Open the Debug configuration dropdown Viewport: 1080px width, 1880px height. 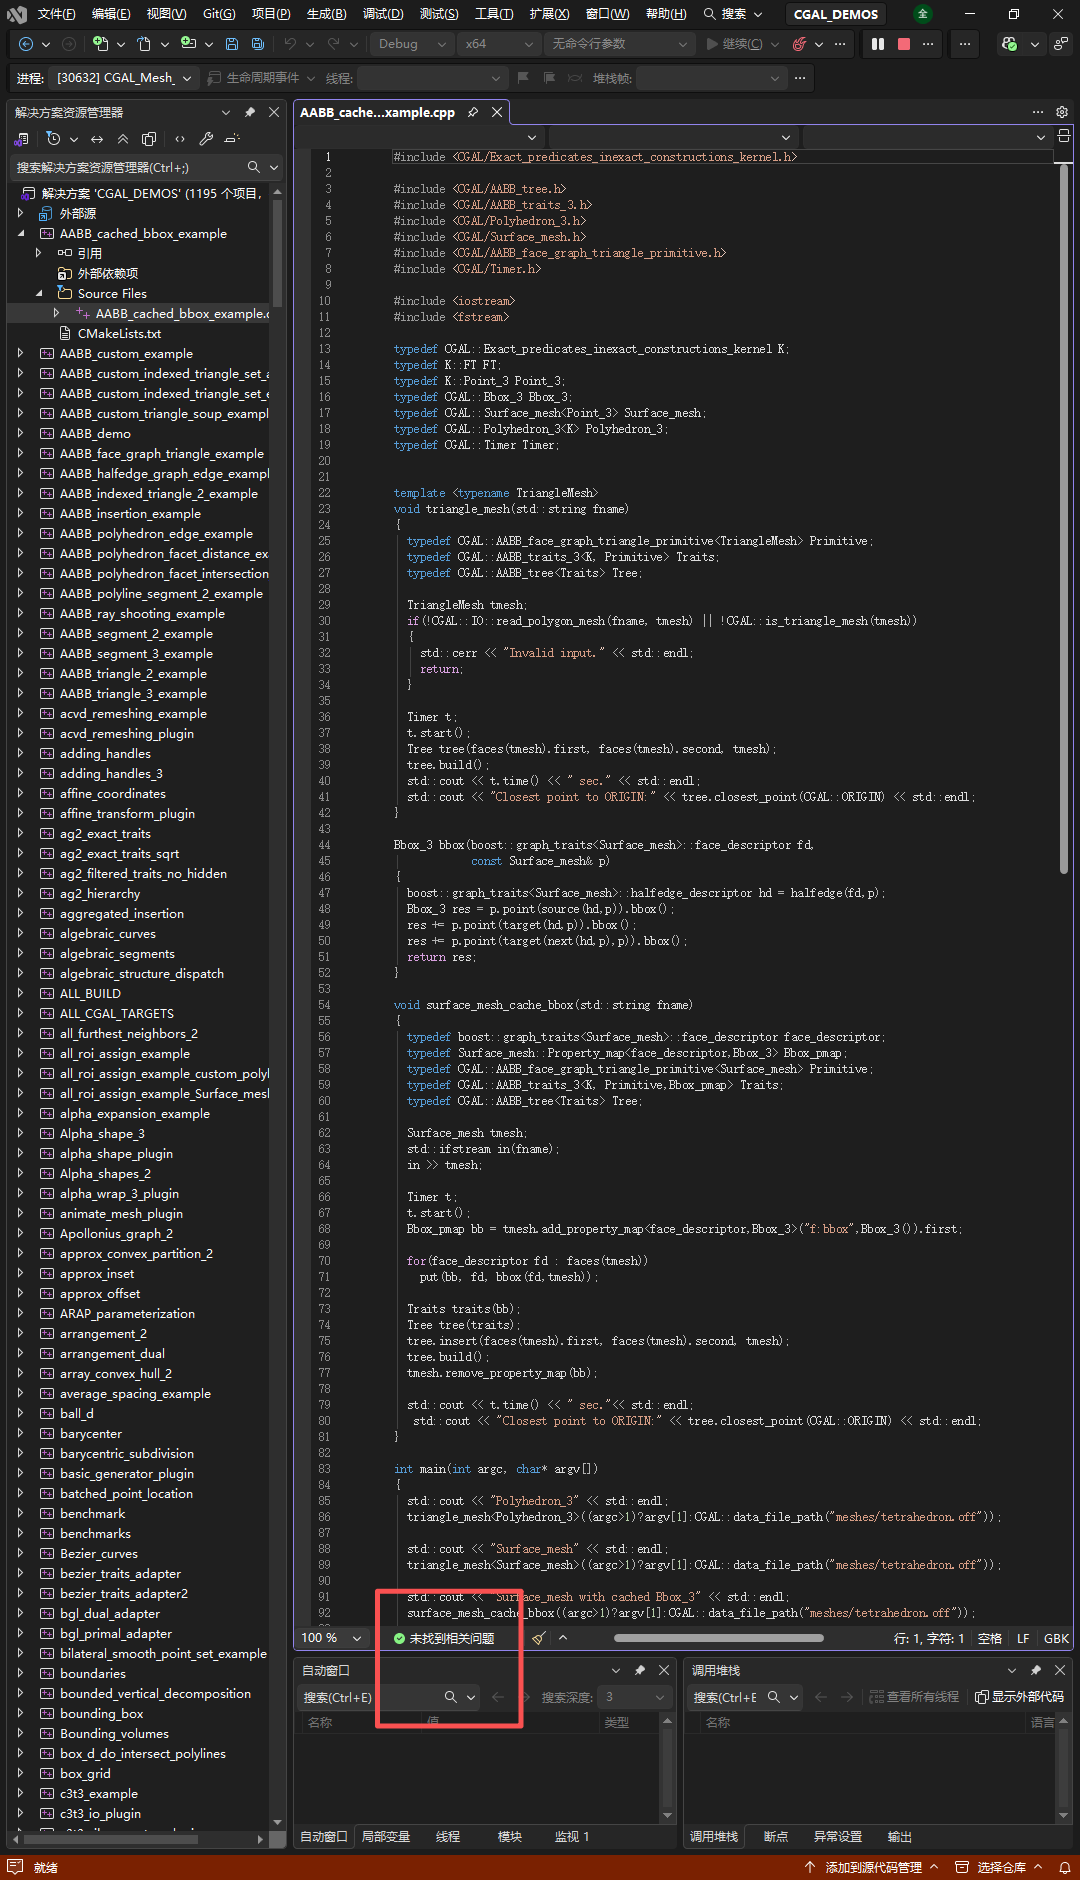click(412, 44)
